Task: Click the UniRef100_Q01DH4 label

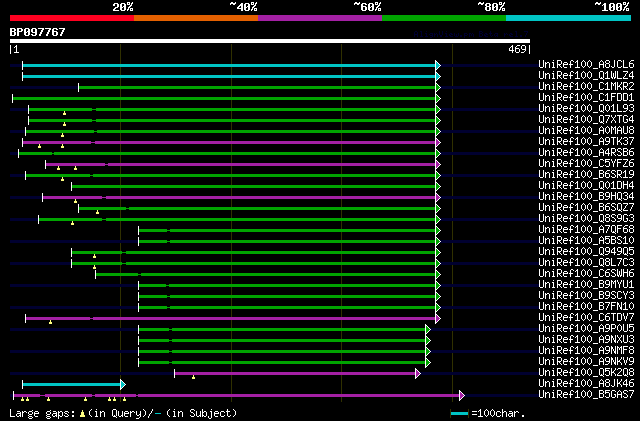Action: click(586, 186)
